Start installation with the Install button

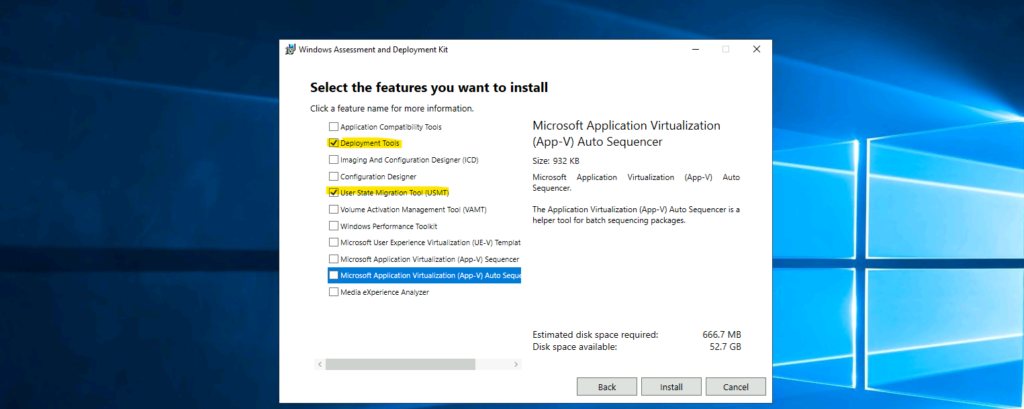(x=671, y=387)
